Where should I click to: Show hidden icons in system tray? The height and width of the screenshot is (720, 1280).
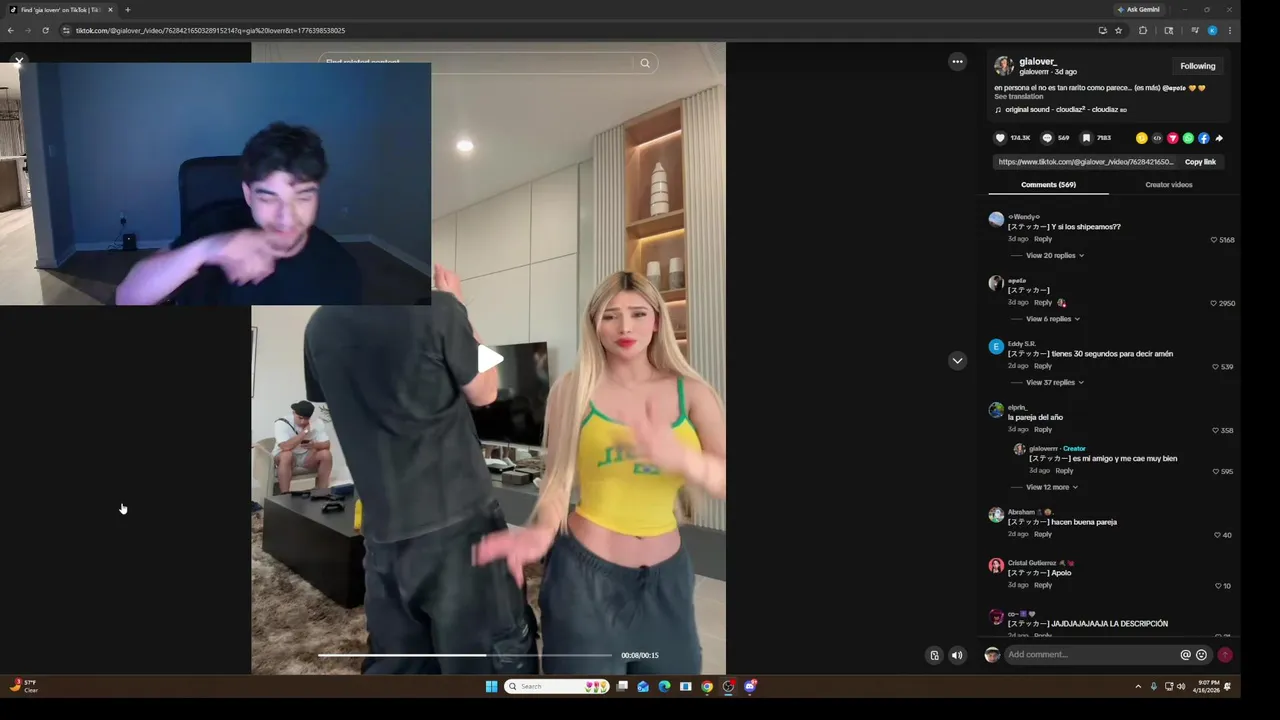click(x=1138, y=686)
